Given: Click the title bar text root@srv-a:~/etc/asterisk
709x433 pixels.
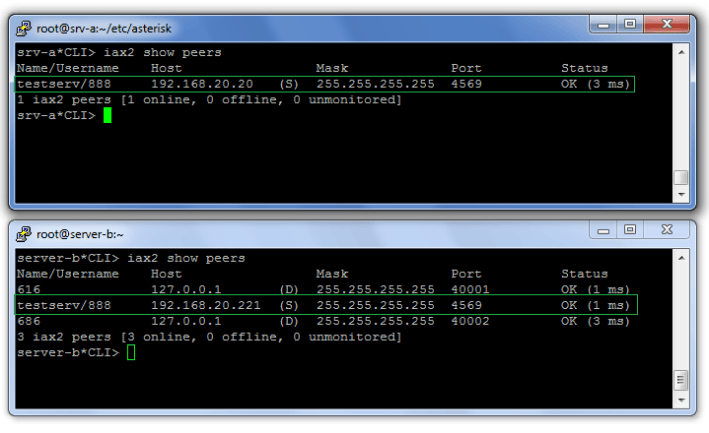Looking at the screenshot, I should click(x=104, y=28).
